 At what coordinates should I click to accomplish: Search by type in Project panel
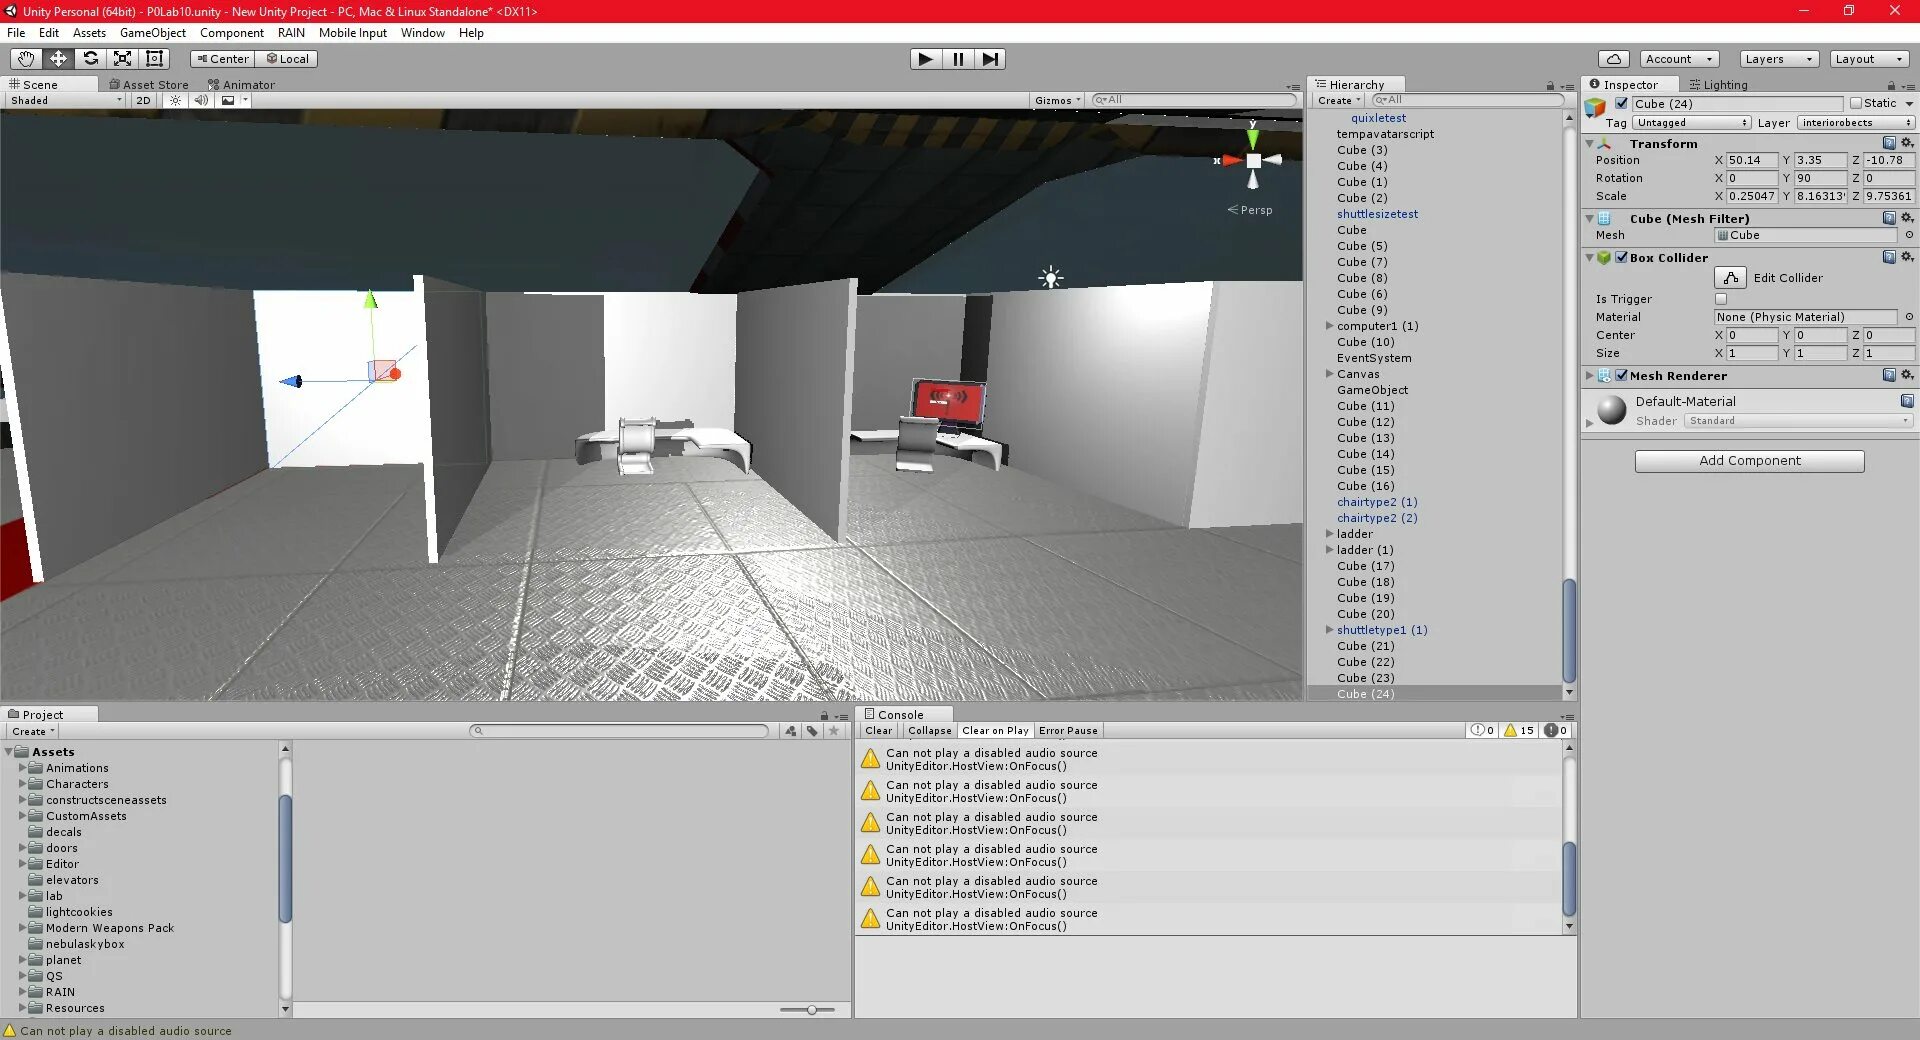[791, 731]
